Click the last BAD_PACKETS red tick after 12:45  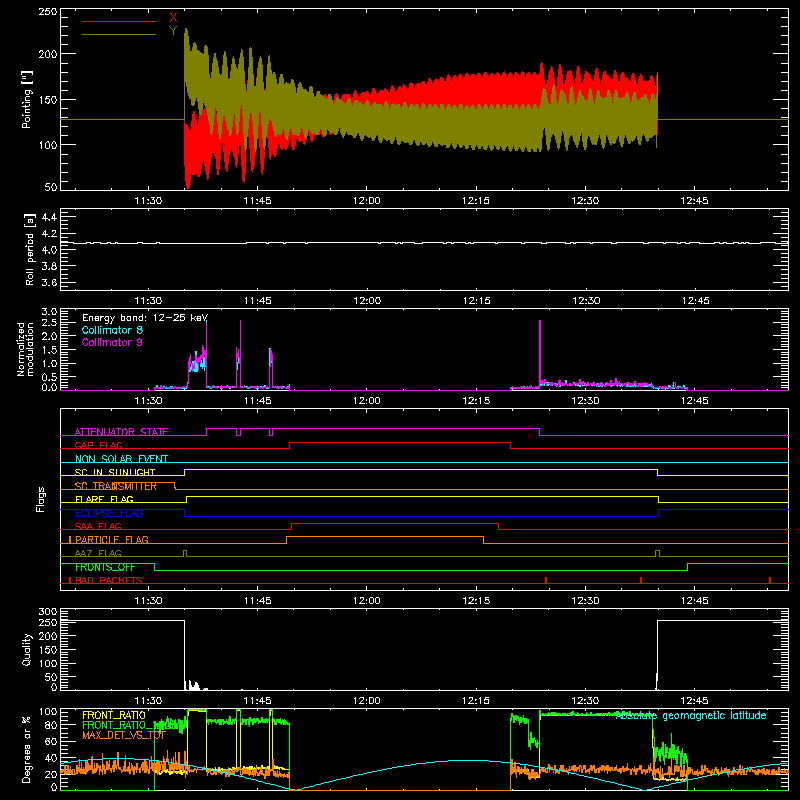(770, 580)
